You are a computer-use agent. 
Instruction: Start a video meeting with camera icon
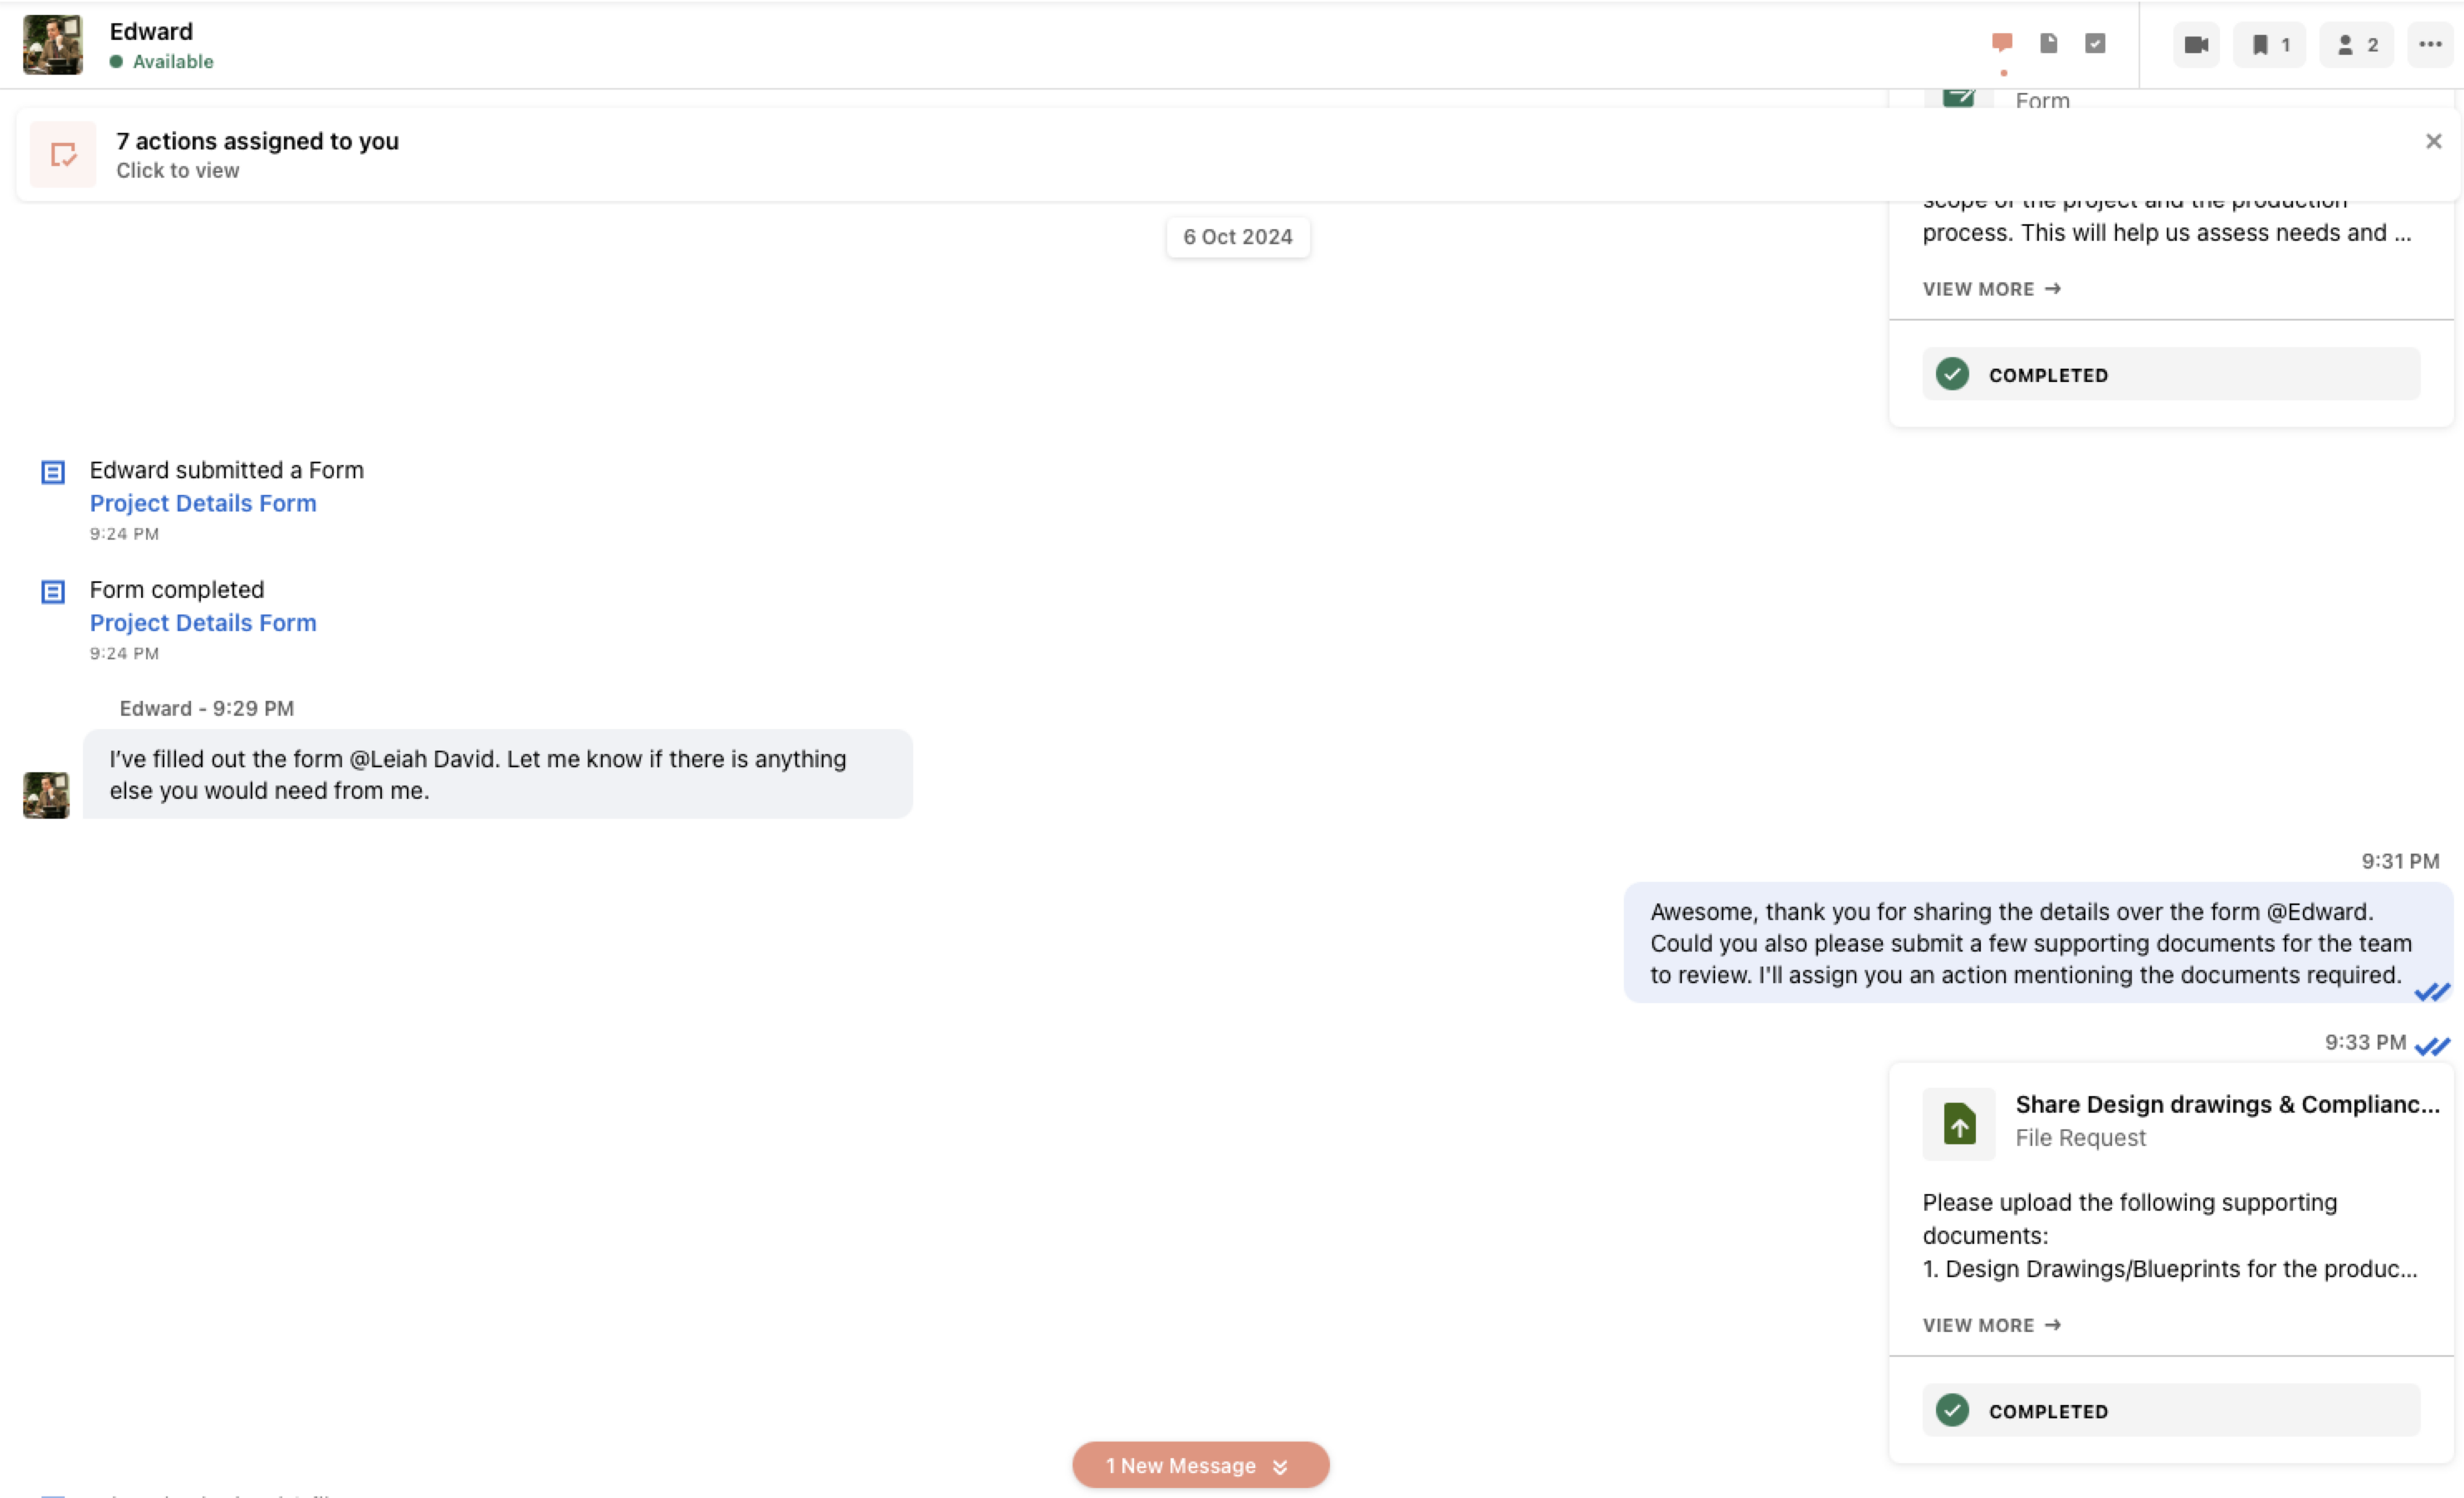click(x=2196, y=45)
